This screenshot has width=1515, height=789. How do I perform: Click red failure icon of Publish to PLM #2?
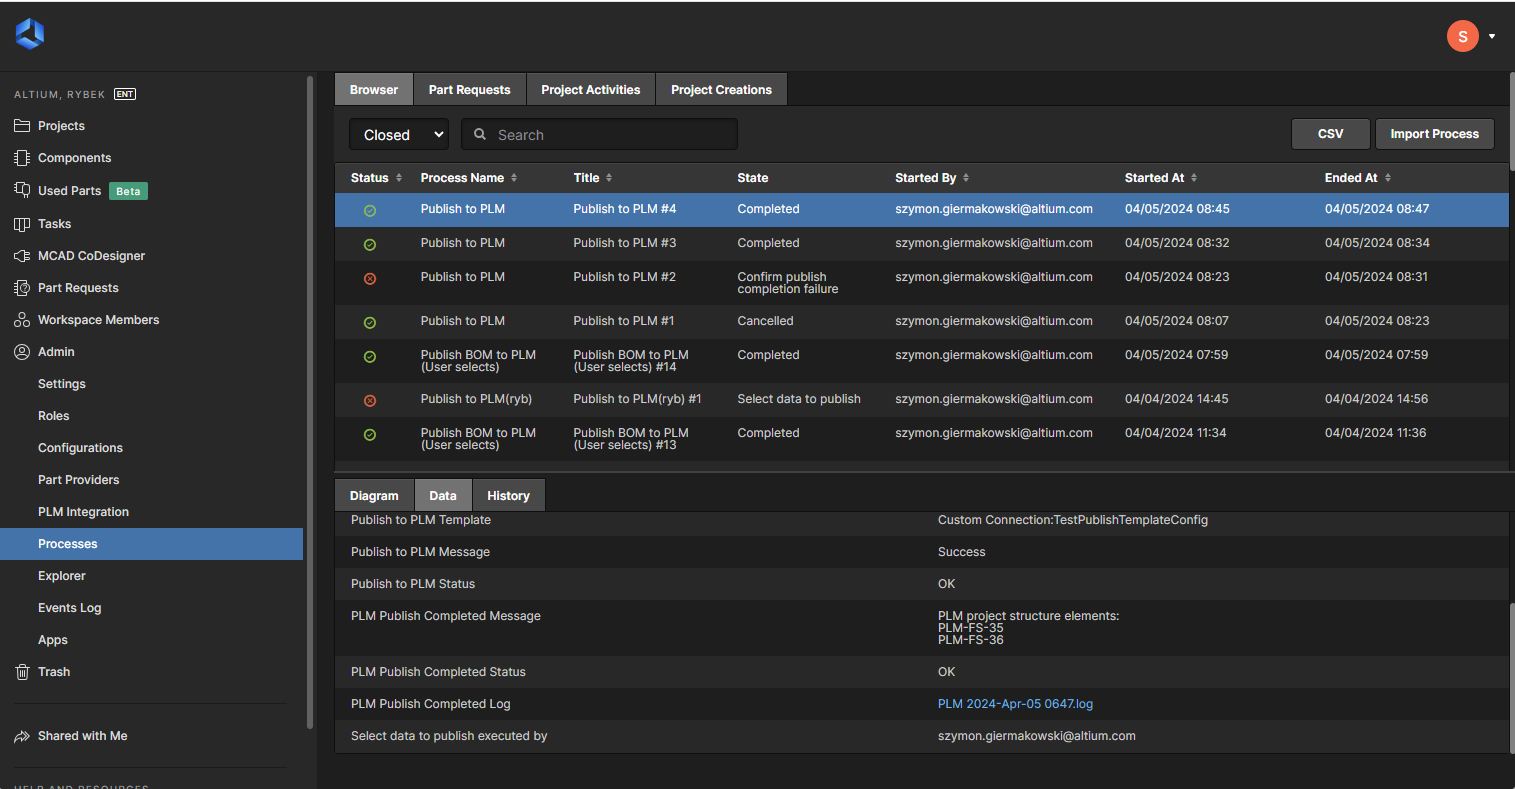370,278
